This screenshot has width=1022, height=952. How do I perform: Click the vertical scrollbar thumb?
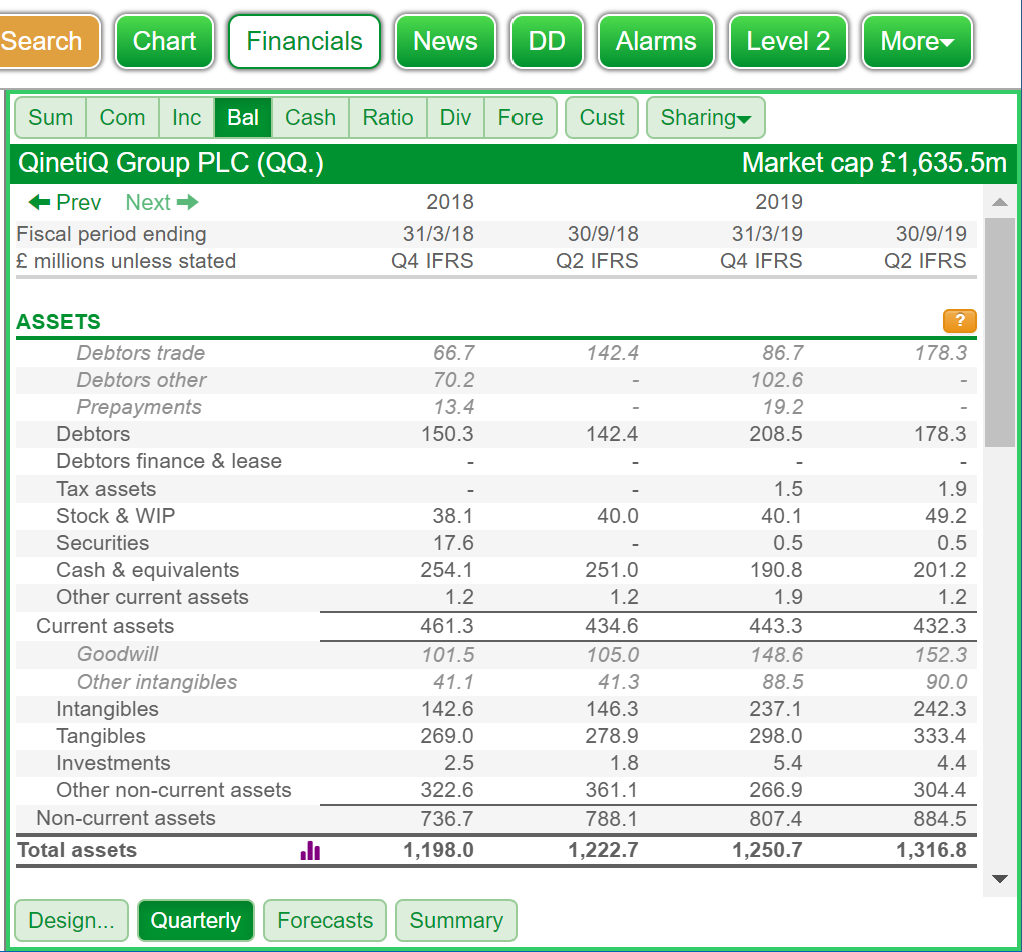click(x=1000, y=332)
